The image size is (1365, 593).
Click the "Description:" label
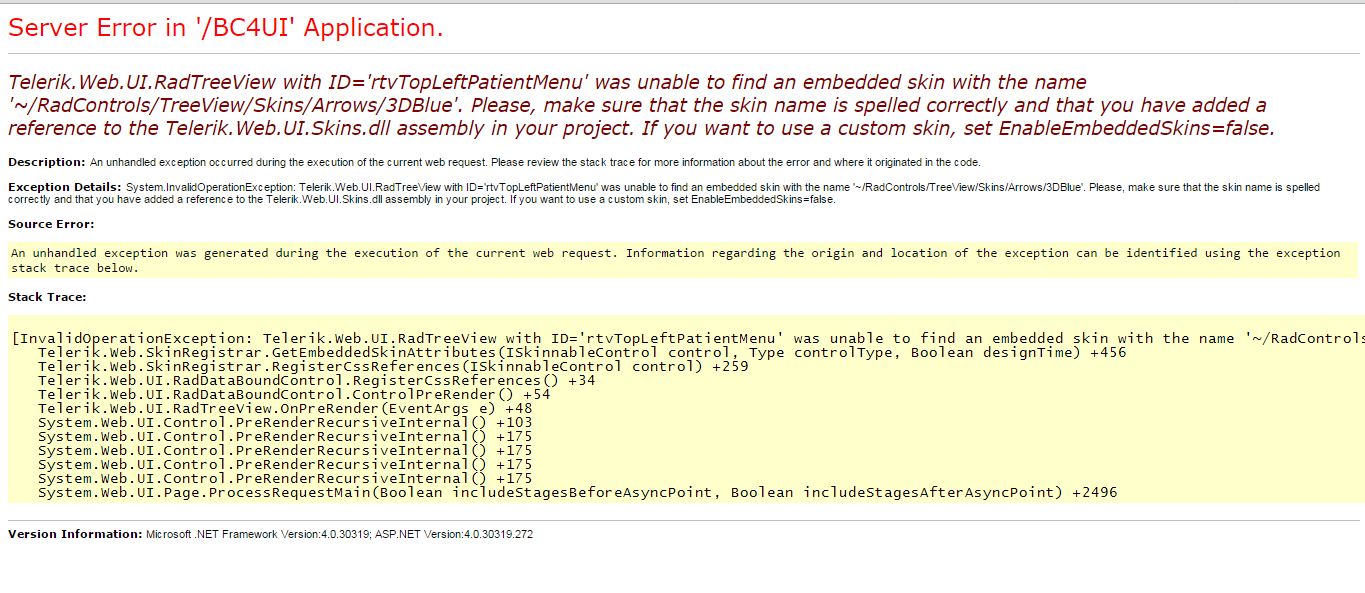47,162
